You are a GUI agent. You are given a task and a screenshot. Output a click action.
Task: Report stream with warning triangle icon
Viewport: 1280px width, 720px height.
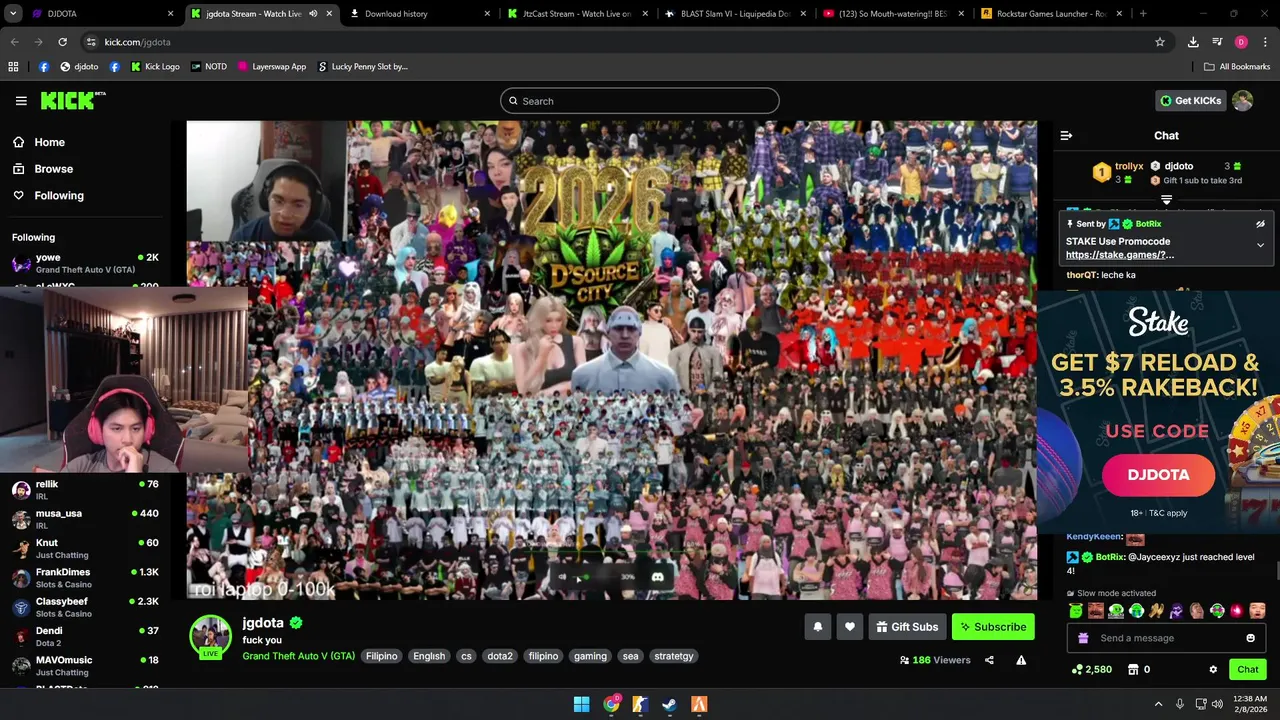pos(1021,660)
